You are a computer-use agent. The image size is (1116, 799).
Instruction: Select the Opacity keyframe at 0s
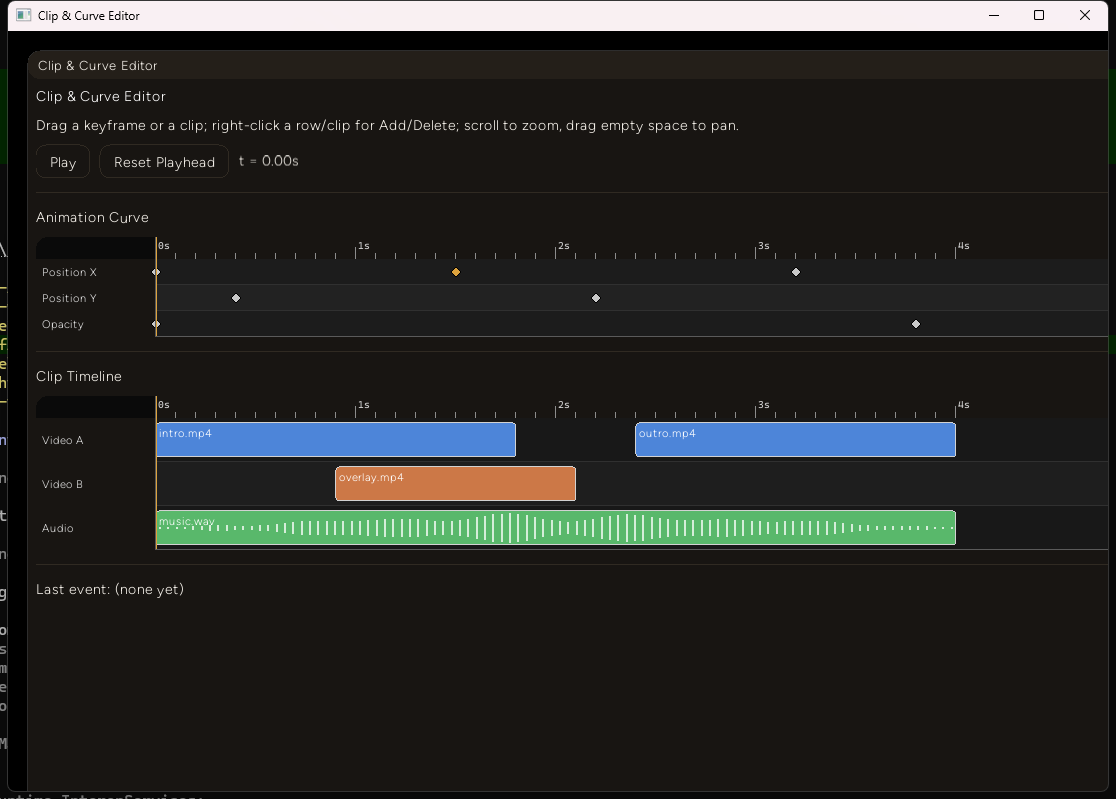pyautogui.click(x=157, y=324)
